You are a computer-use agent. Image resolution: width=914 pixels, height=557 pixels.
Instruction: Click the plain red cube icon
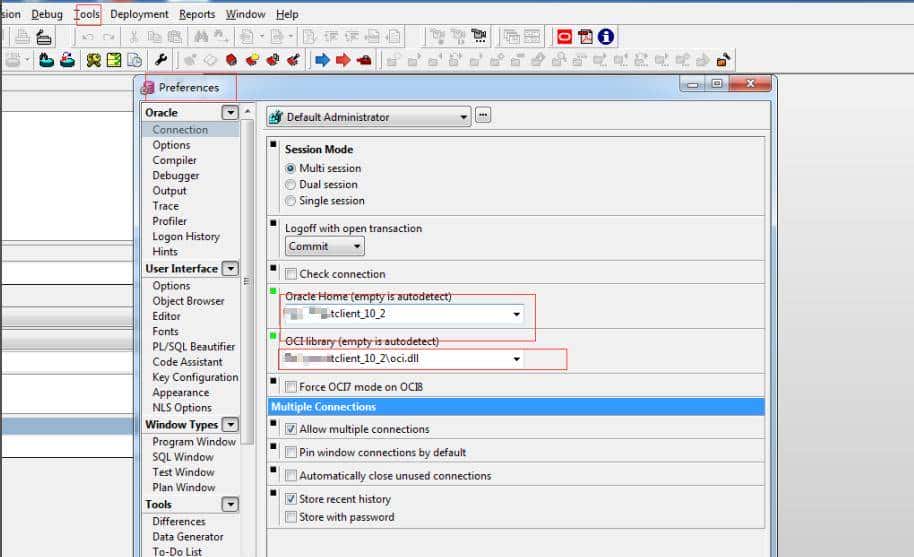pos(231,60)
